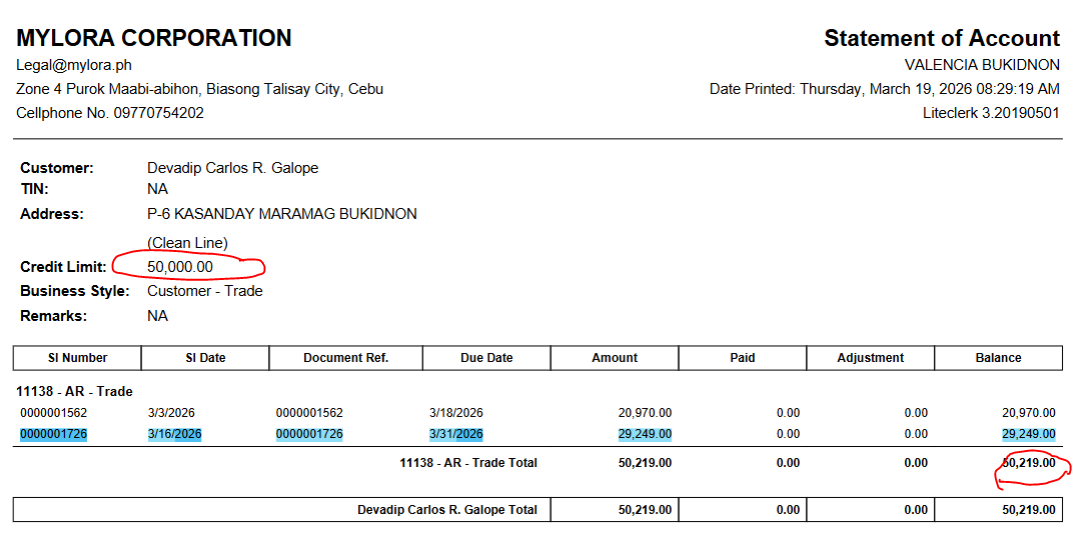Click the Adjustment column header

click(x=870, y=358)
